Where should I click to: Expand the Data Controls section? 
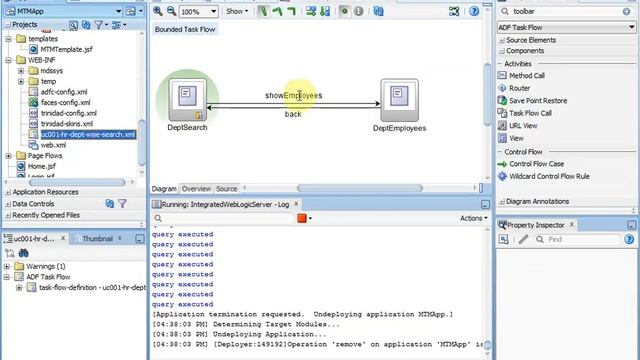pos(8,204)
